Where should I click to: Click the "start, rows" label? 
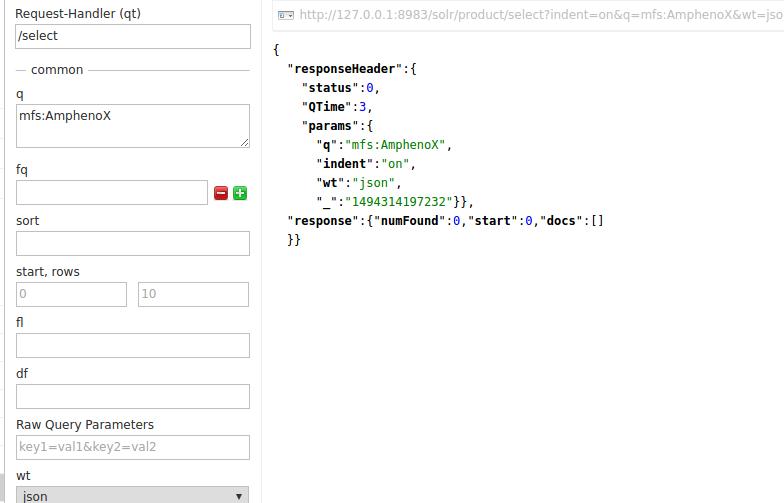48,272
